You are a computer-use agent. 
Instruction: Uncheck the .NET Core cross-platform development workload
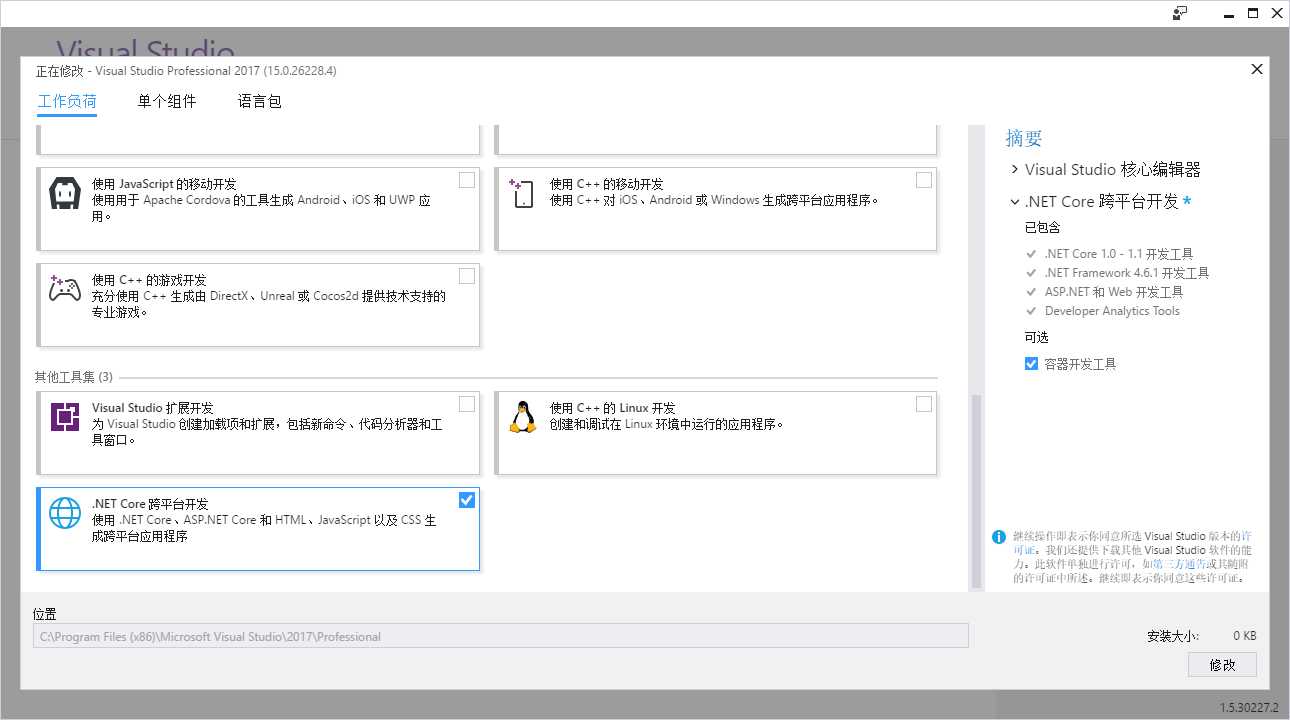coord(467,500)
